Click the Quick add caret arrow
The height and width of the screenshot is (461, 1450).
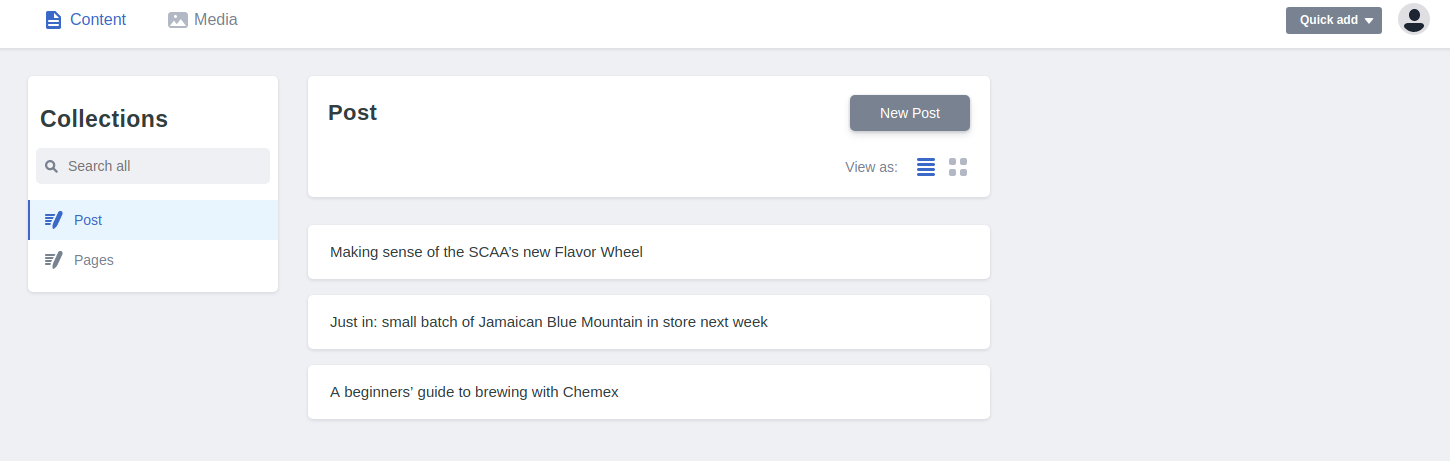(1369, 21)
